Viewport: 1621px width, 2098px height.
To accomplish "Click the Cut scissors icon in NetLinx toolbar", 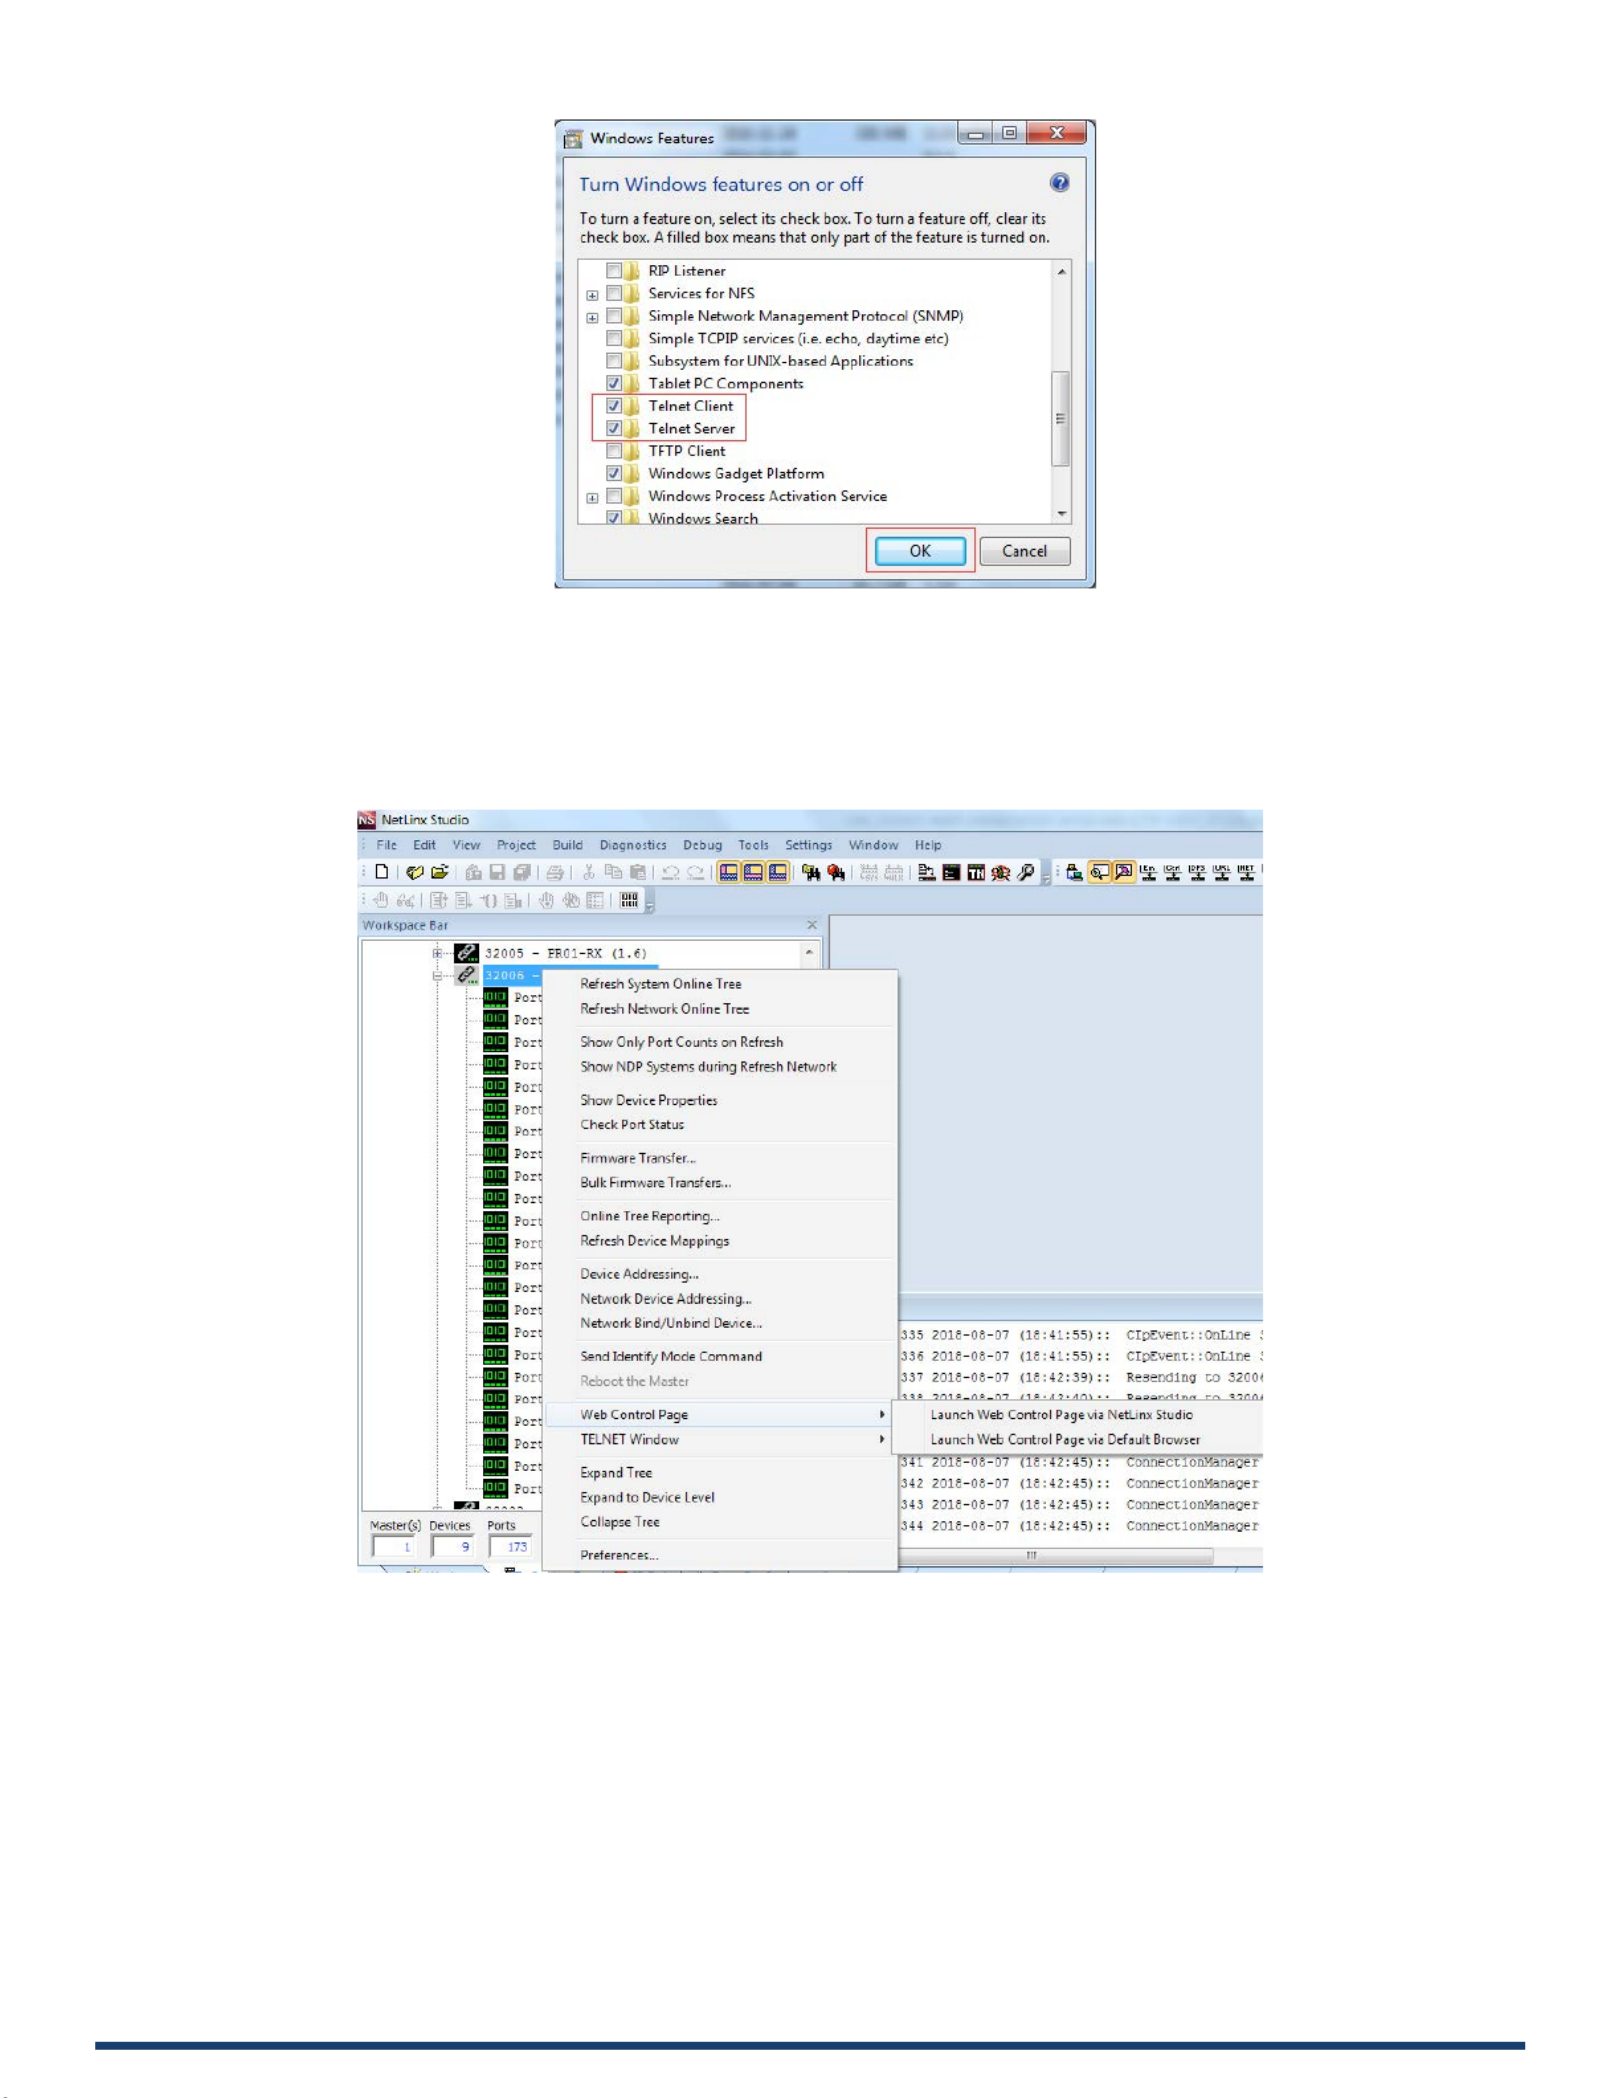I will tap(589, 872).
